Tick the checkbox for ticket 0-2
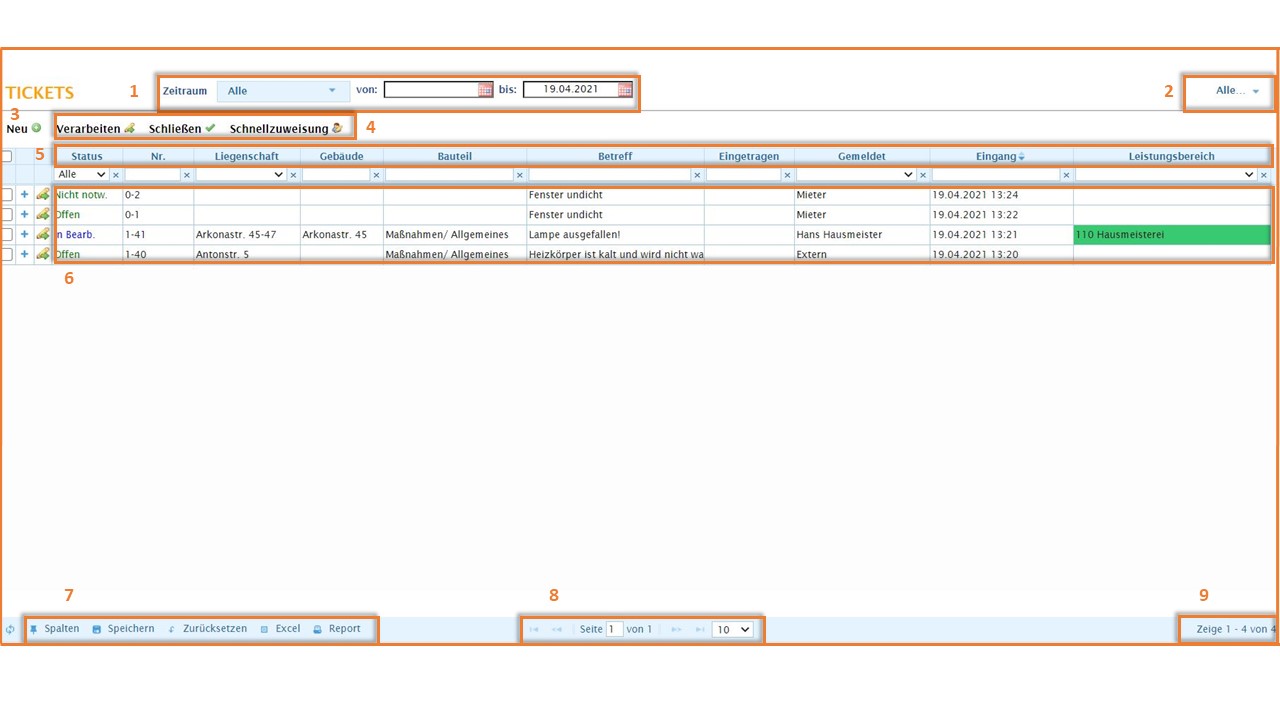The image size is (1280, 720). (7, 195)
